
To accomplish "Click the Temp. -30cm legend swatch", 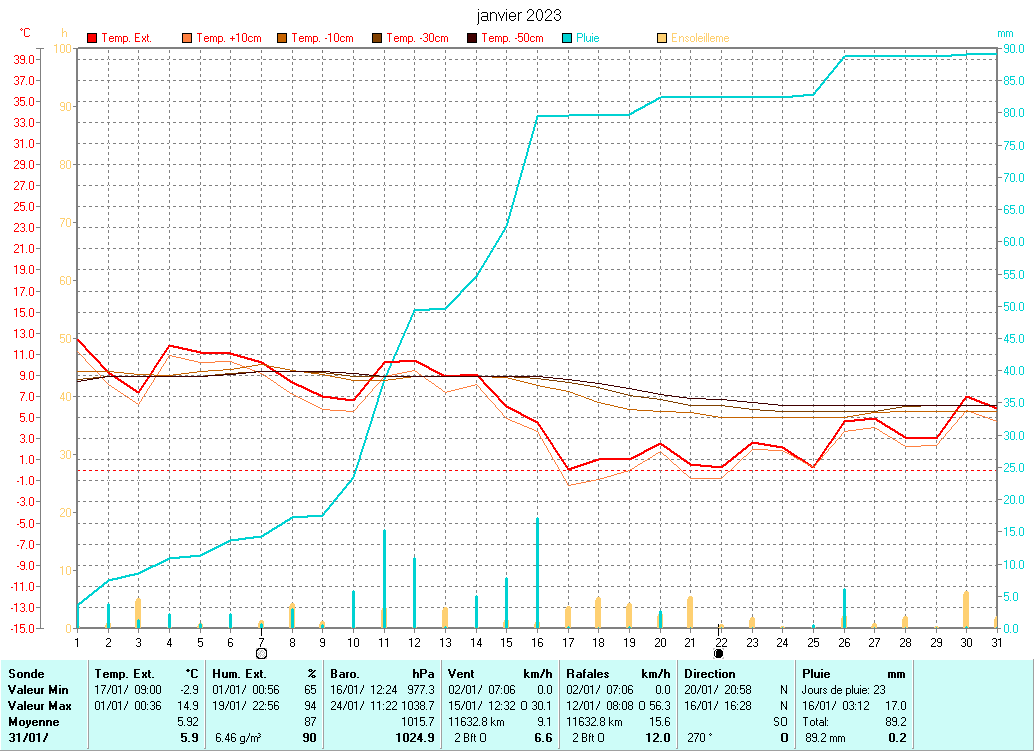I will coord(377,38).
